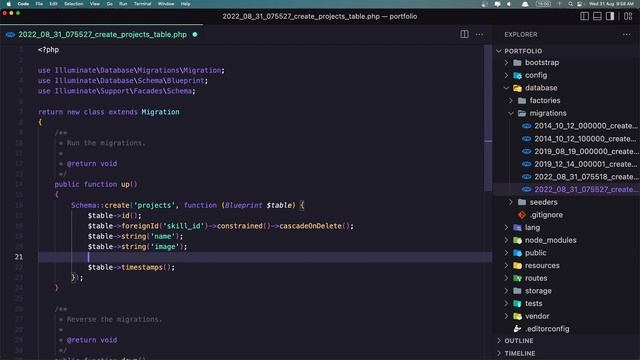This screenshot has width=640, height=360.
Task: Click the editor vertical scrollbar
Action: point(488,118)
